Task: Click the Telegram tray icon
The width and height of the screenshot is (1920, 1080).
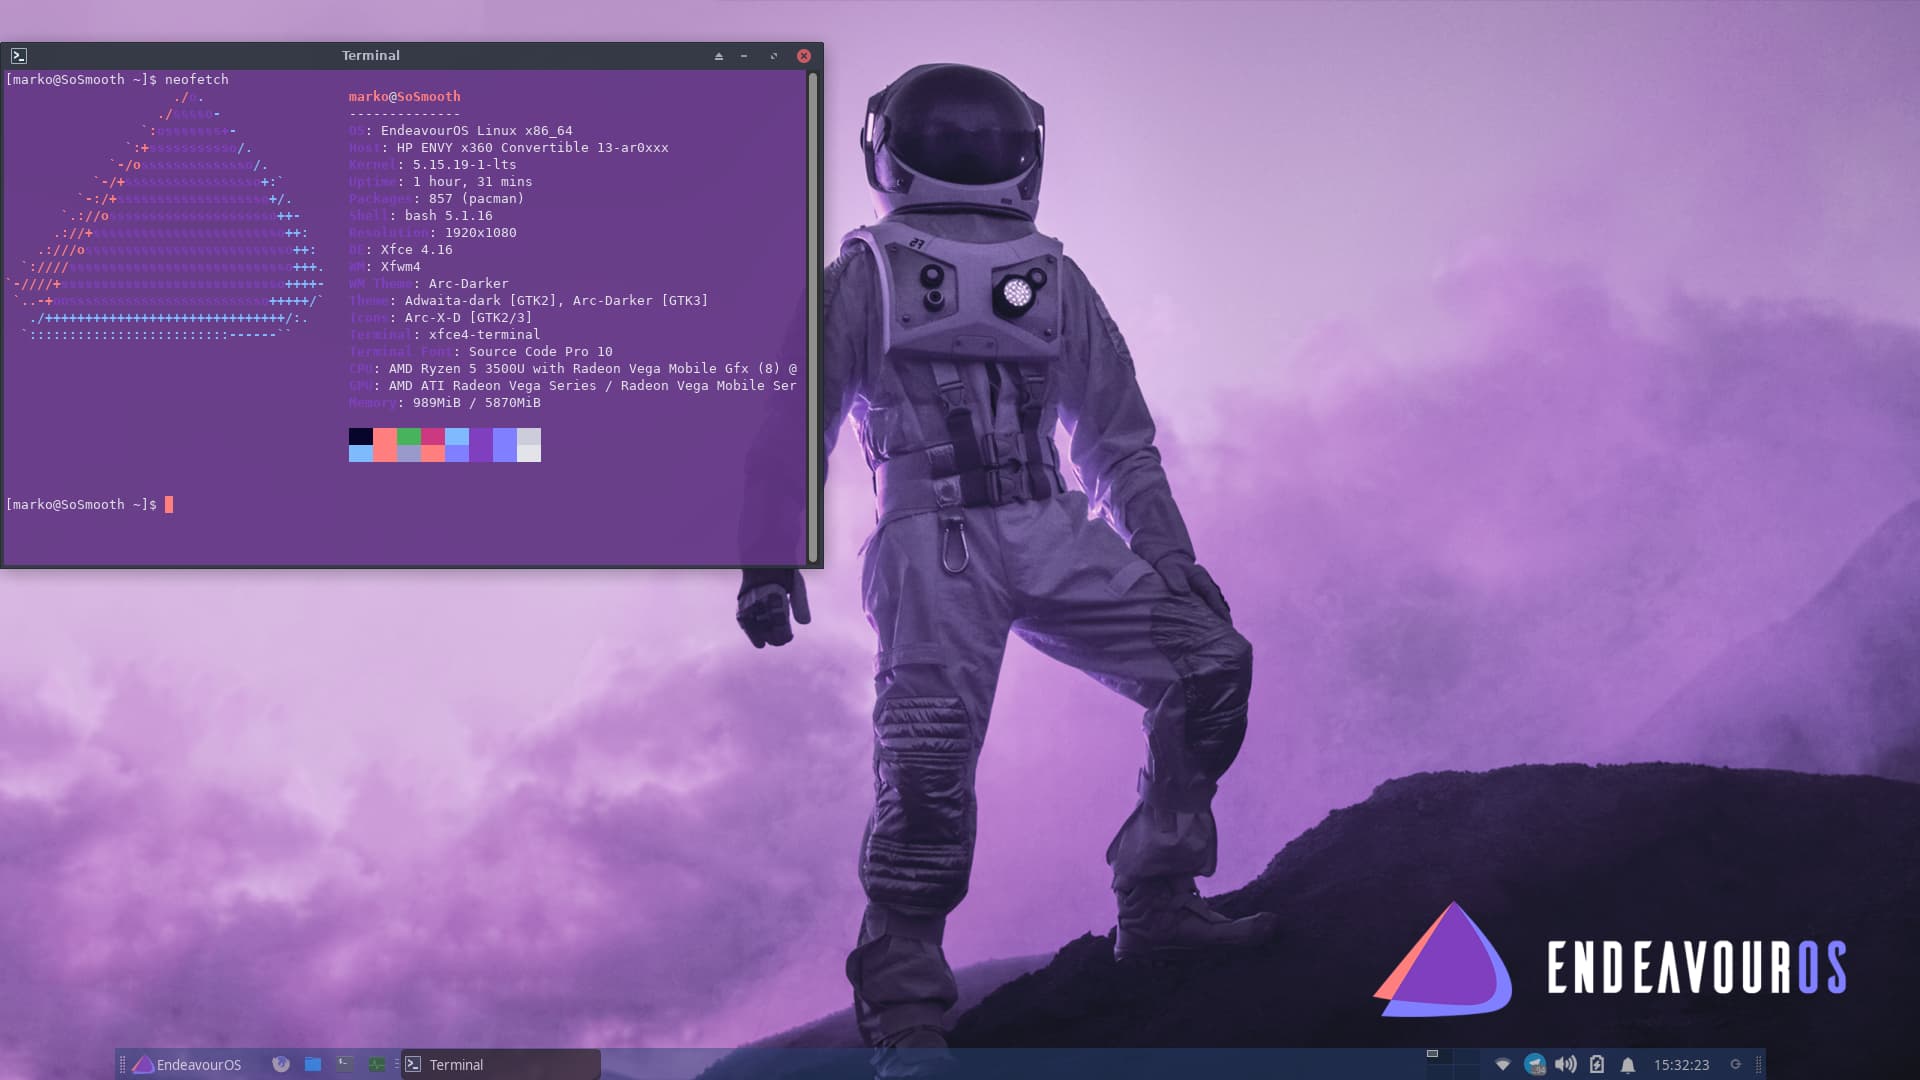Action: pos(1534,1065)
